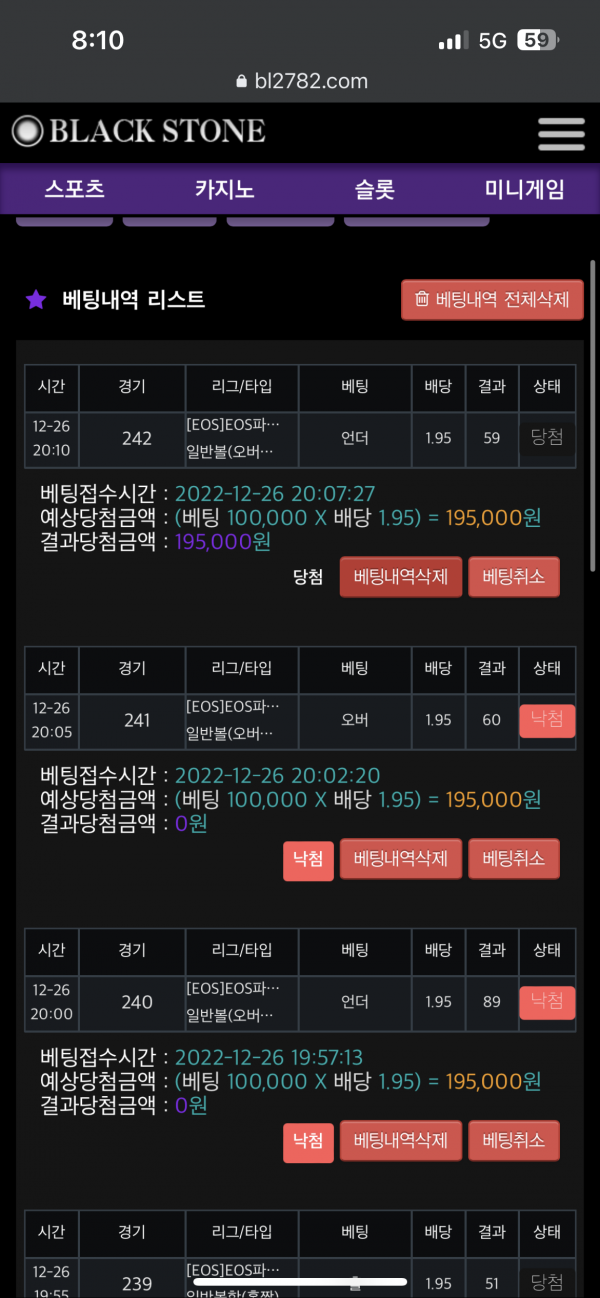600x1298 pixels.
Task: Delete bet history for round 241
Action: pos(400,858)
